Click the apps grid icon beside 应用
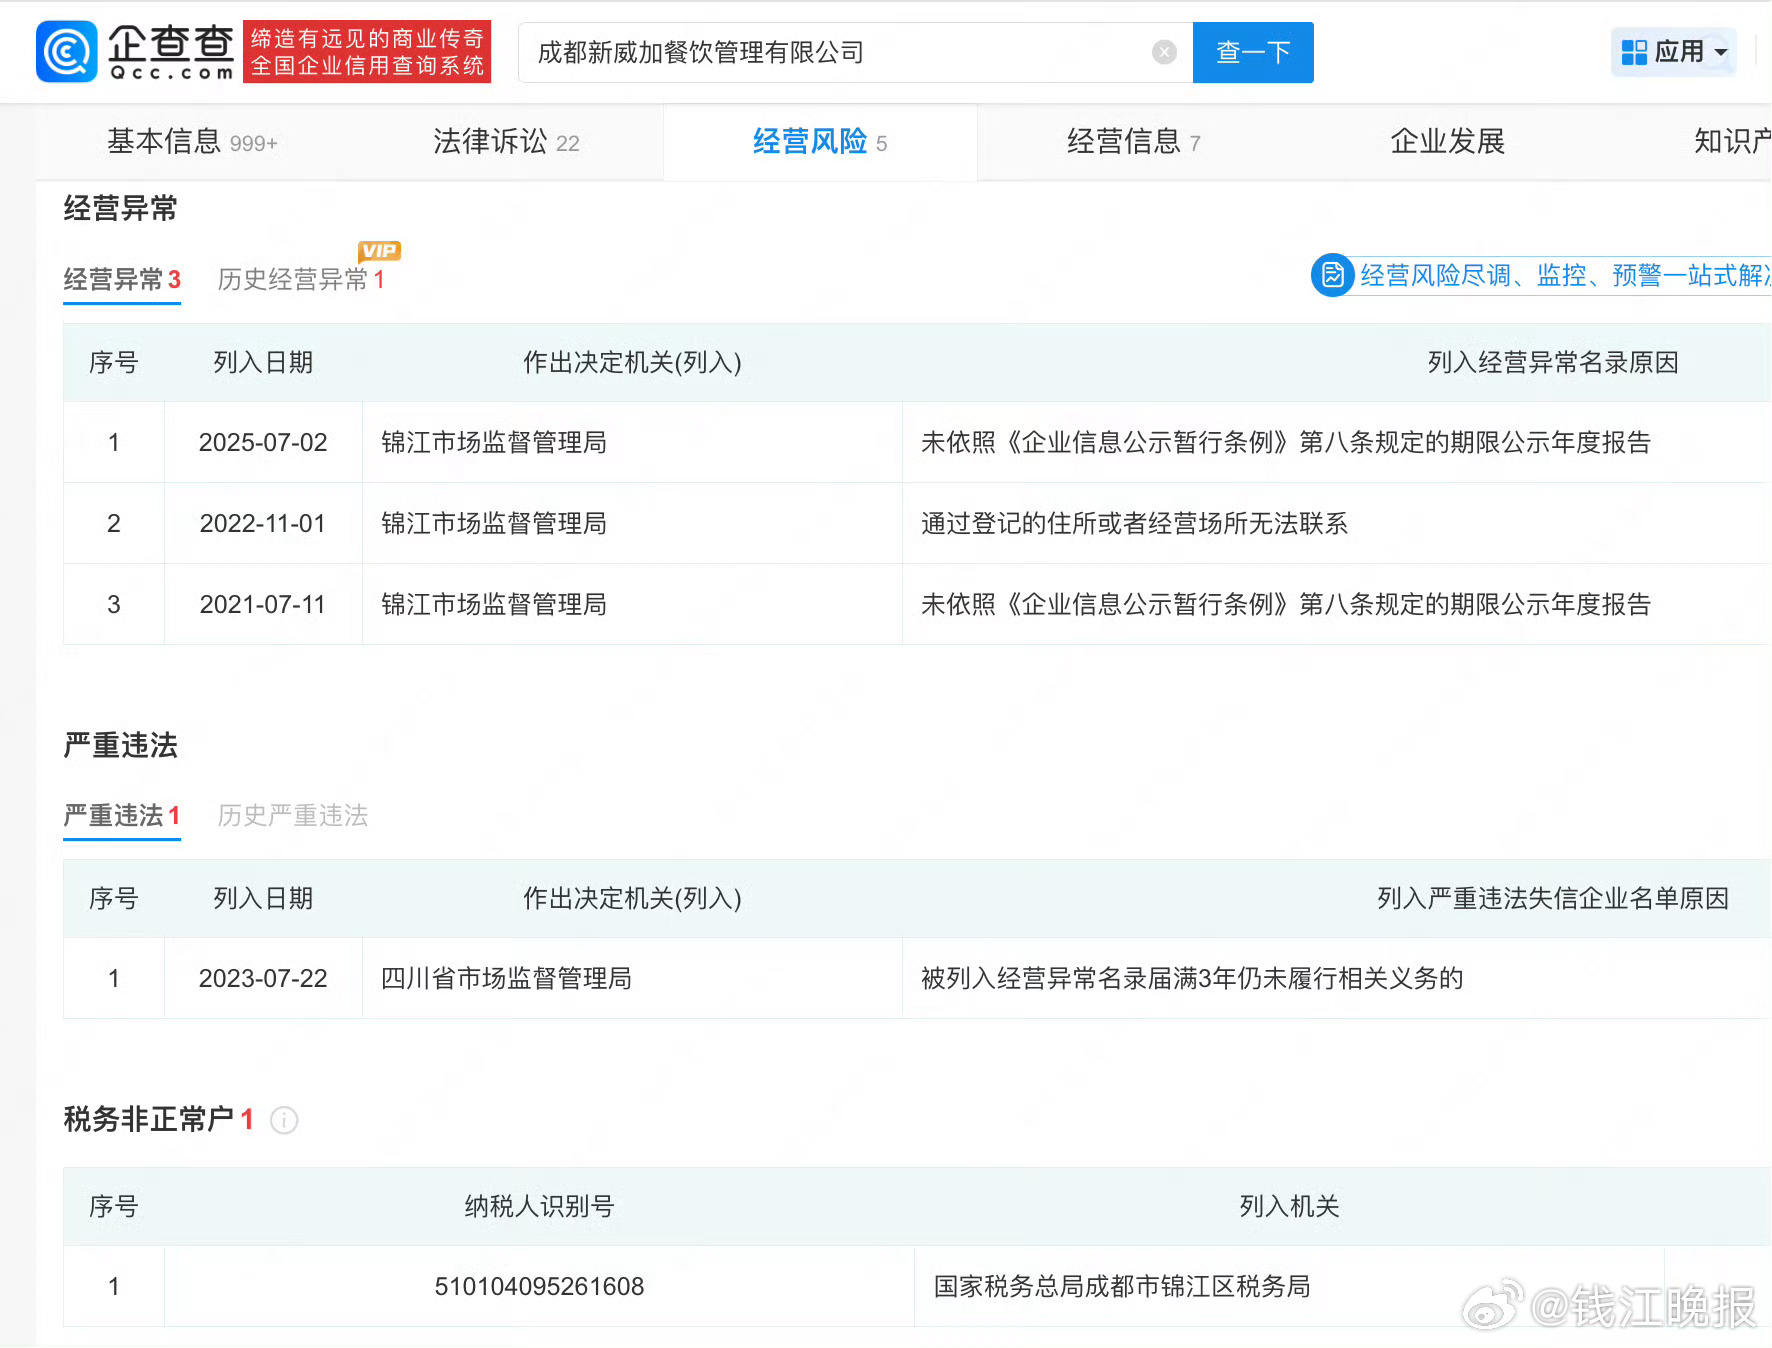The width and height of the screenshot is (1772, 1348). tap(1634, 52)
